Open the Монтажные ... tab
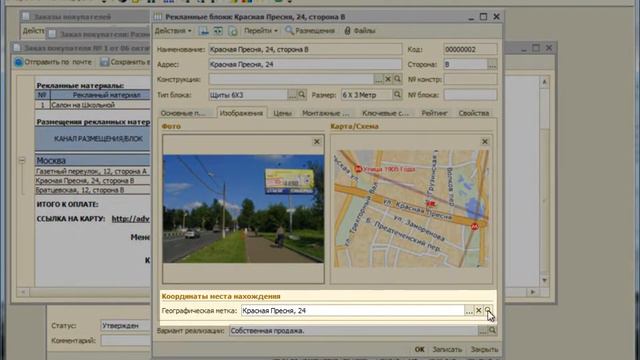 (x=326, y=113)
